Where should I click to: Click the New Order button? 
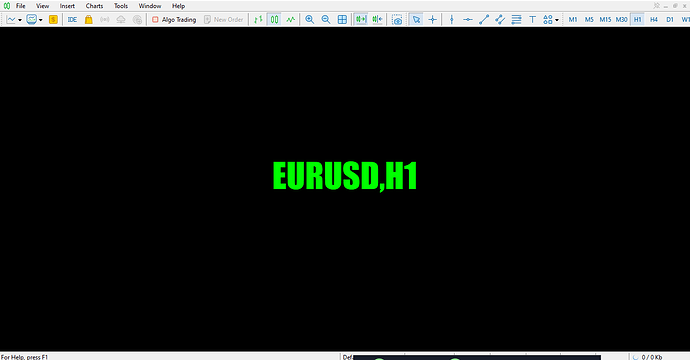[224, 19]
